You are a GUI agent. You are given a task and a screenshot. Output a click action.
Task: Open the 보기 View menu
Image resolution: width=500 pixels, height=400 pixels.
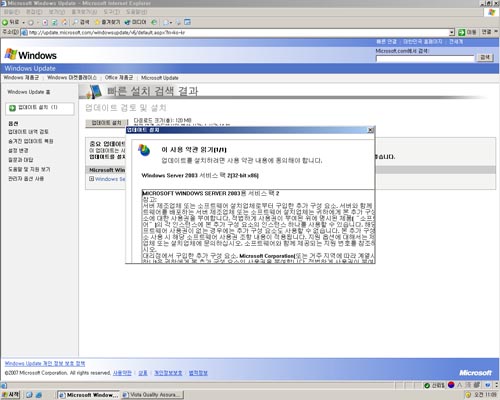(x=57, y=12)
